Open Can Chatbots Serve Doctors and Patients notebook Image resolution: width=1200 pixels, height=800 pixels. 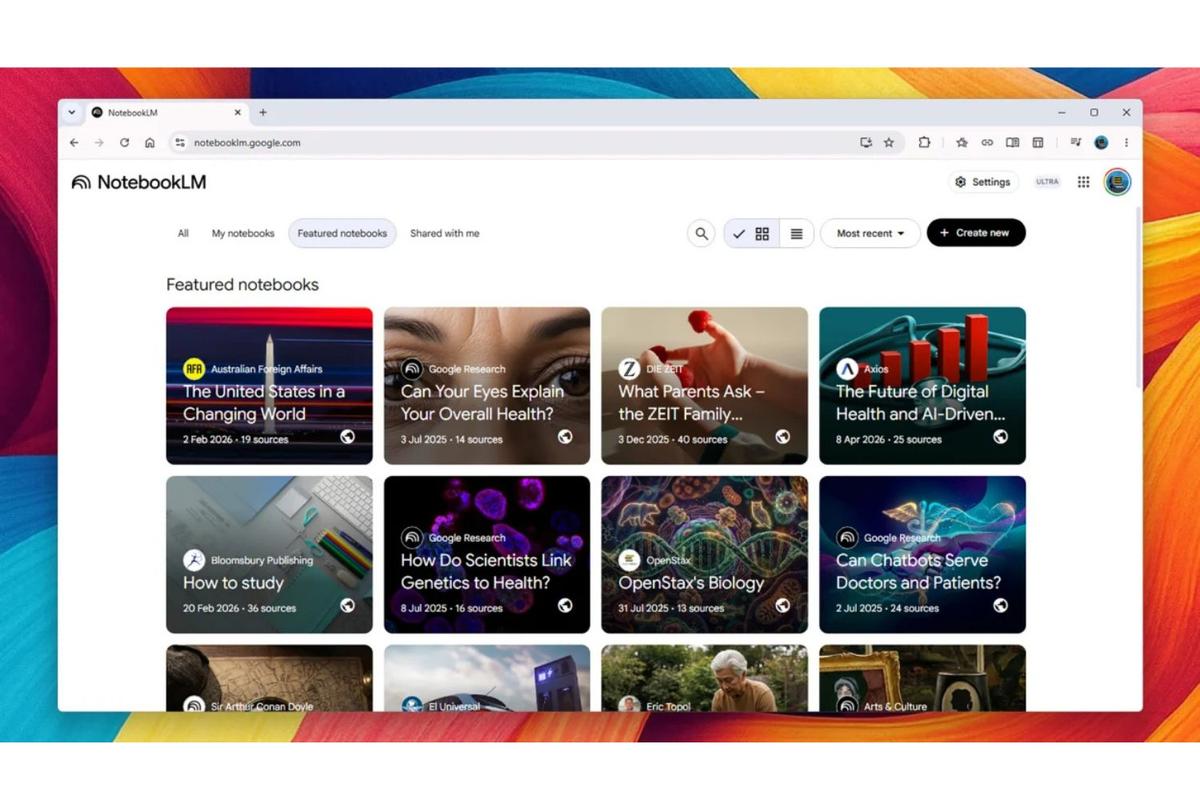[922, 554]
